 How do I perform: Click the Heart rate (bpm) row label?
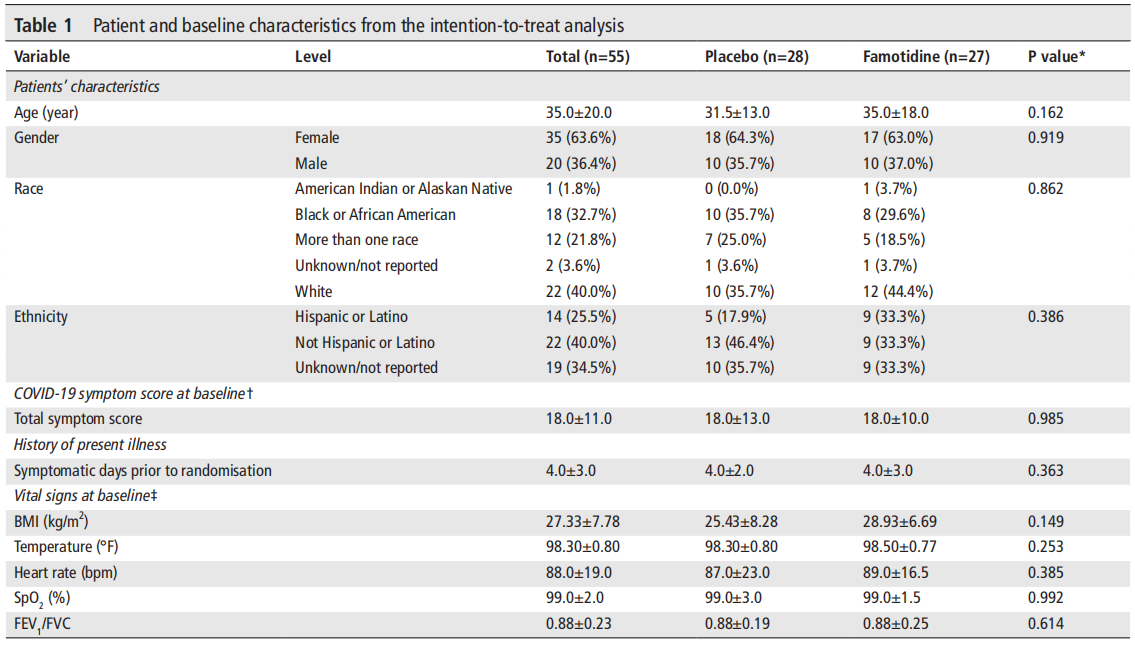click(x=68, y=573)
